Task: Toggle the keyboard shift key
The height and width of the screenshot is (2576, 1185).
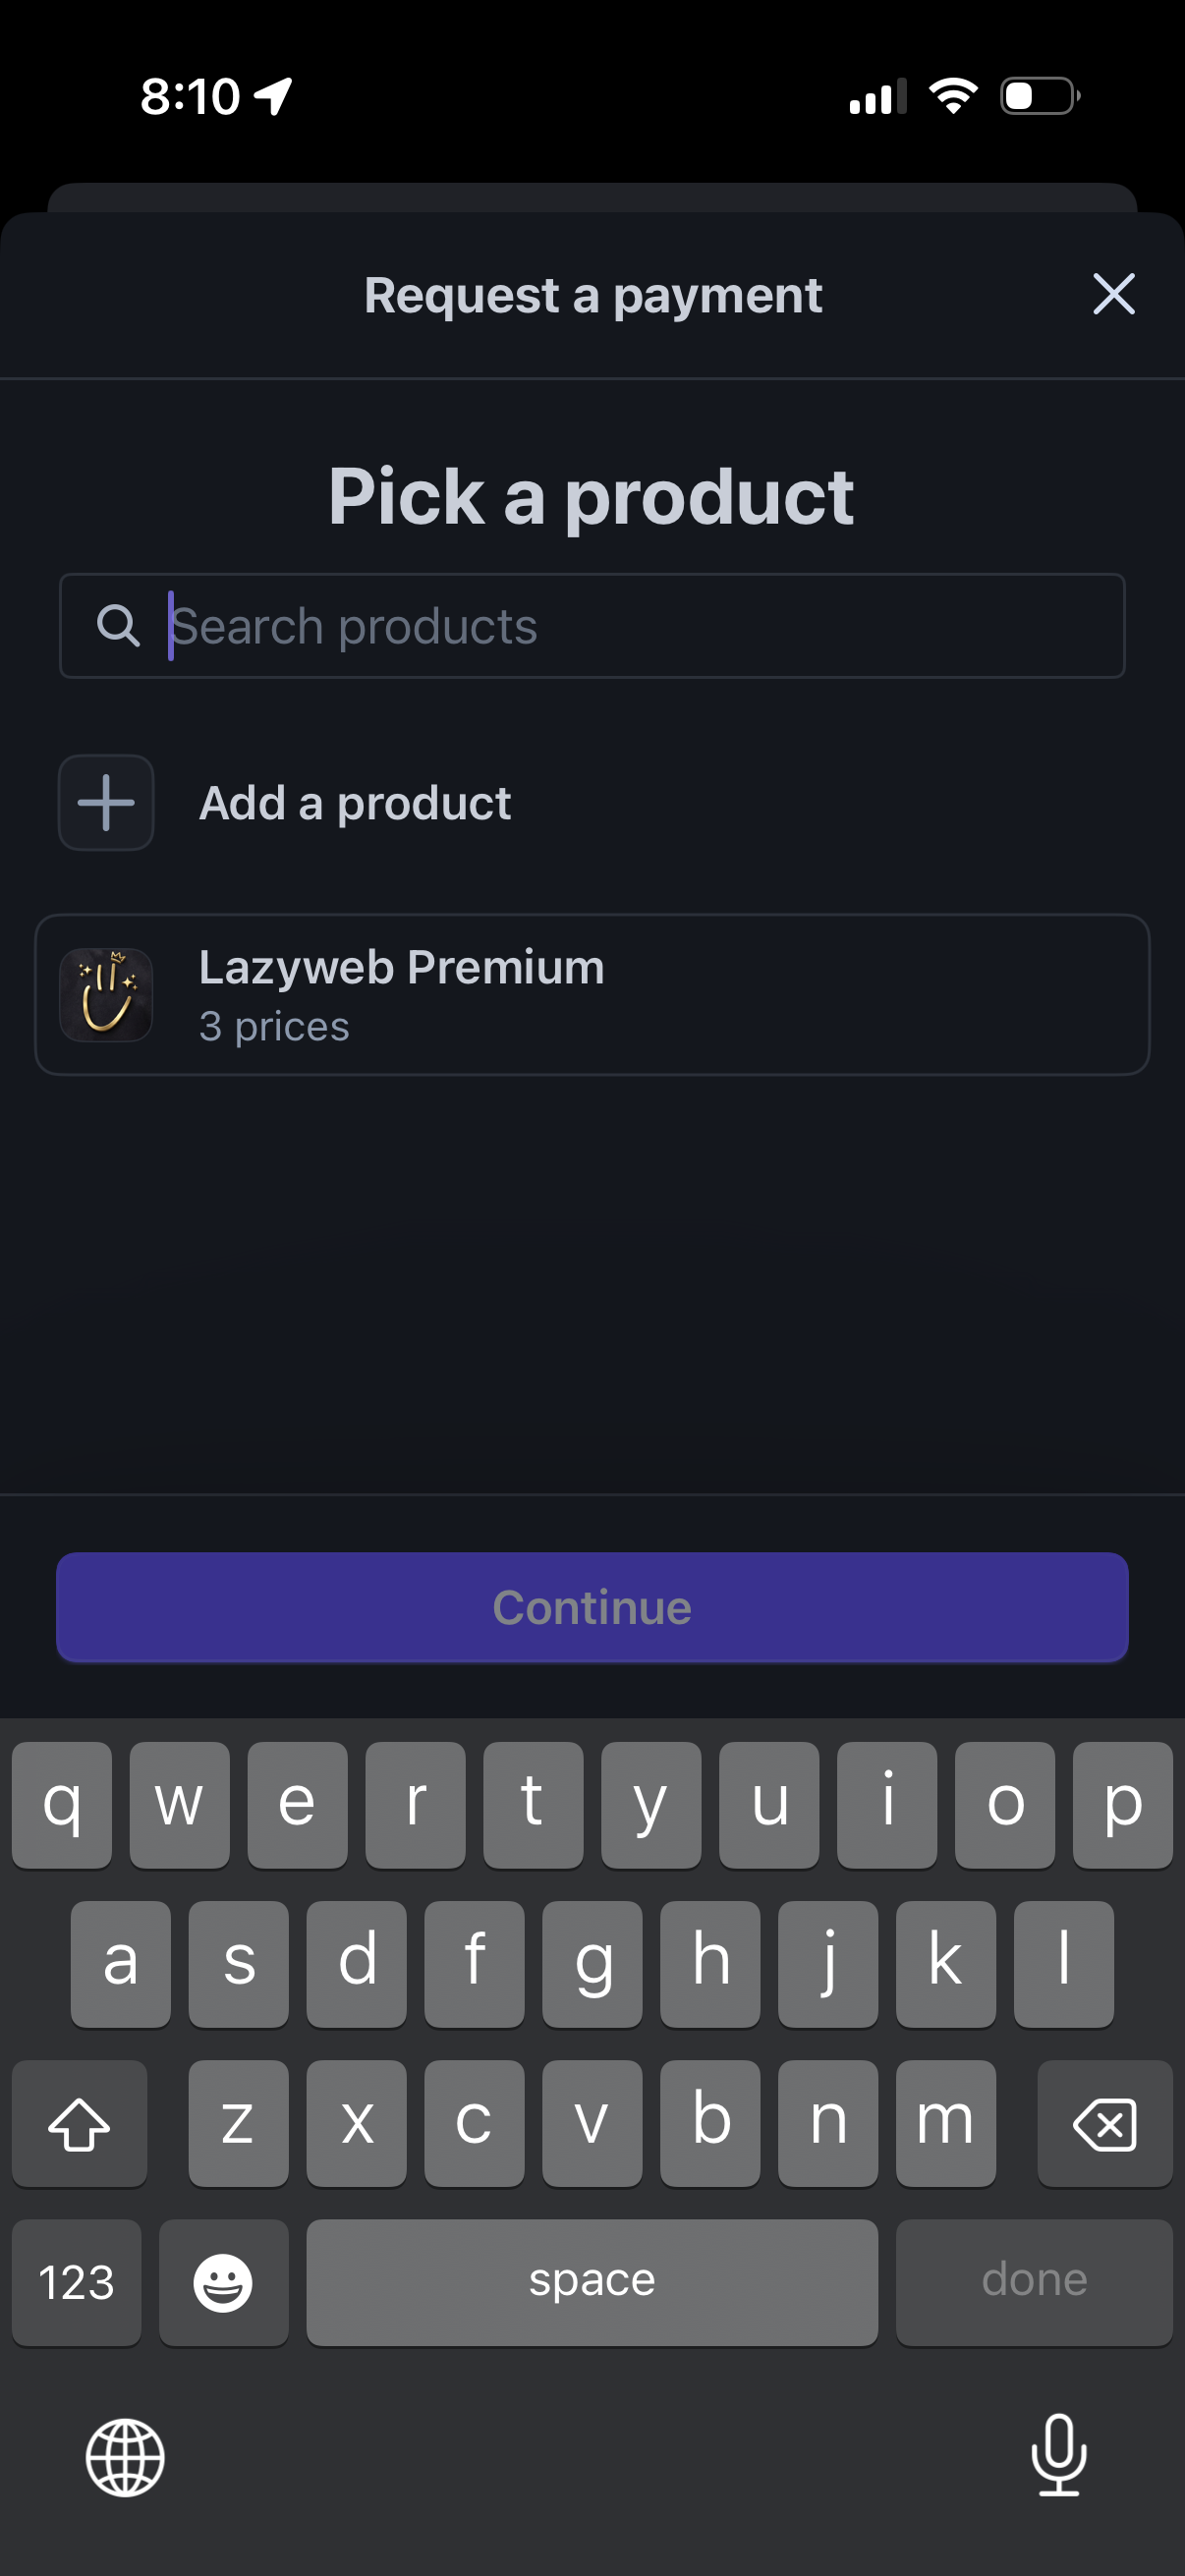Action: pos(79,2124)
